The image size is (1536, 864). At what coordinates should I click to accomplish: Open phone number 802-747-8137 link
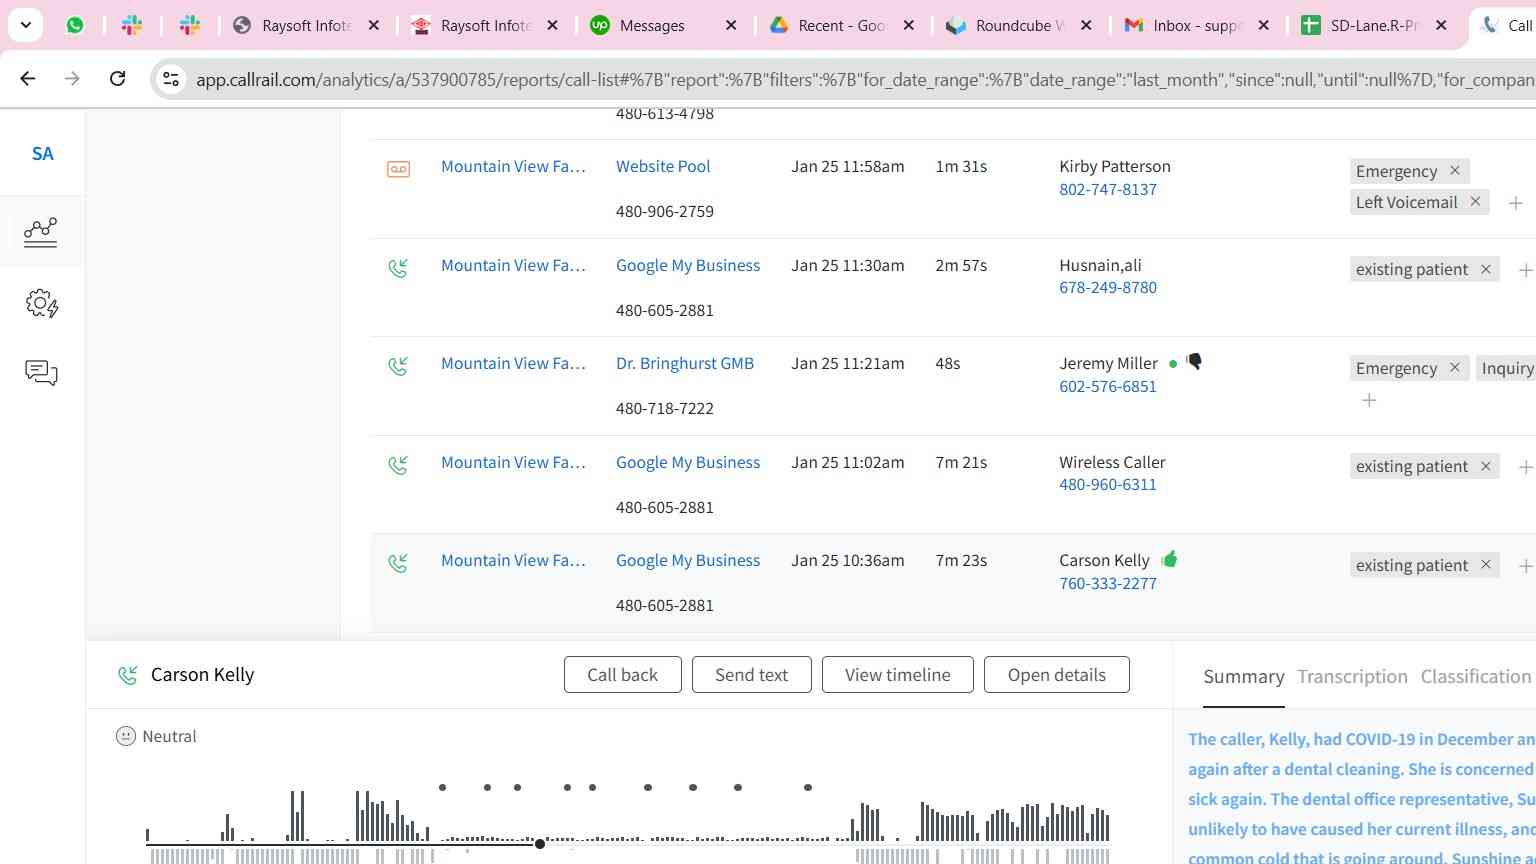[1108, 189]
